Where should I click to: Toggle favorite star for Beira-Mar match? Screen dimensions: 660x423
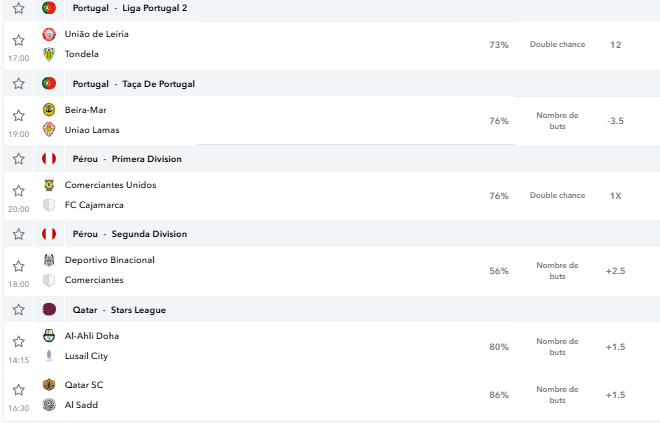click(x=19, y=116)
